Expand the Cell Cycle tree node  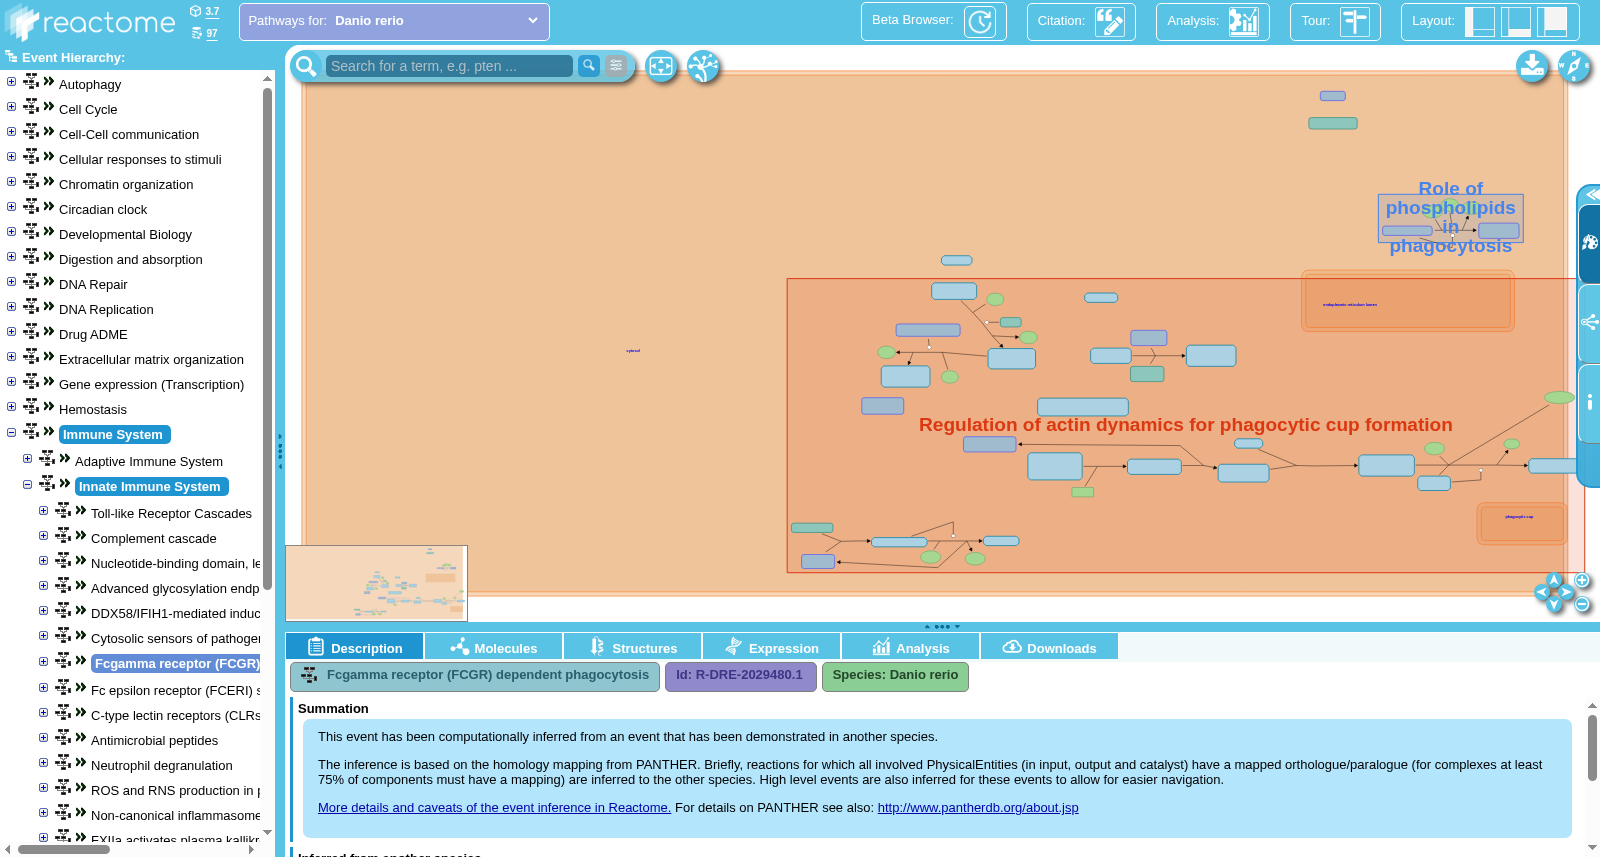[11, 107]
